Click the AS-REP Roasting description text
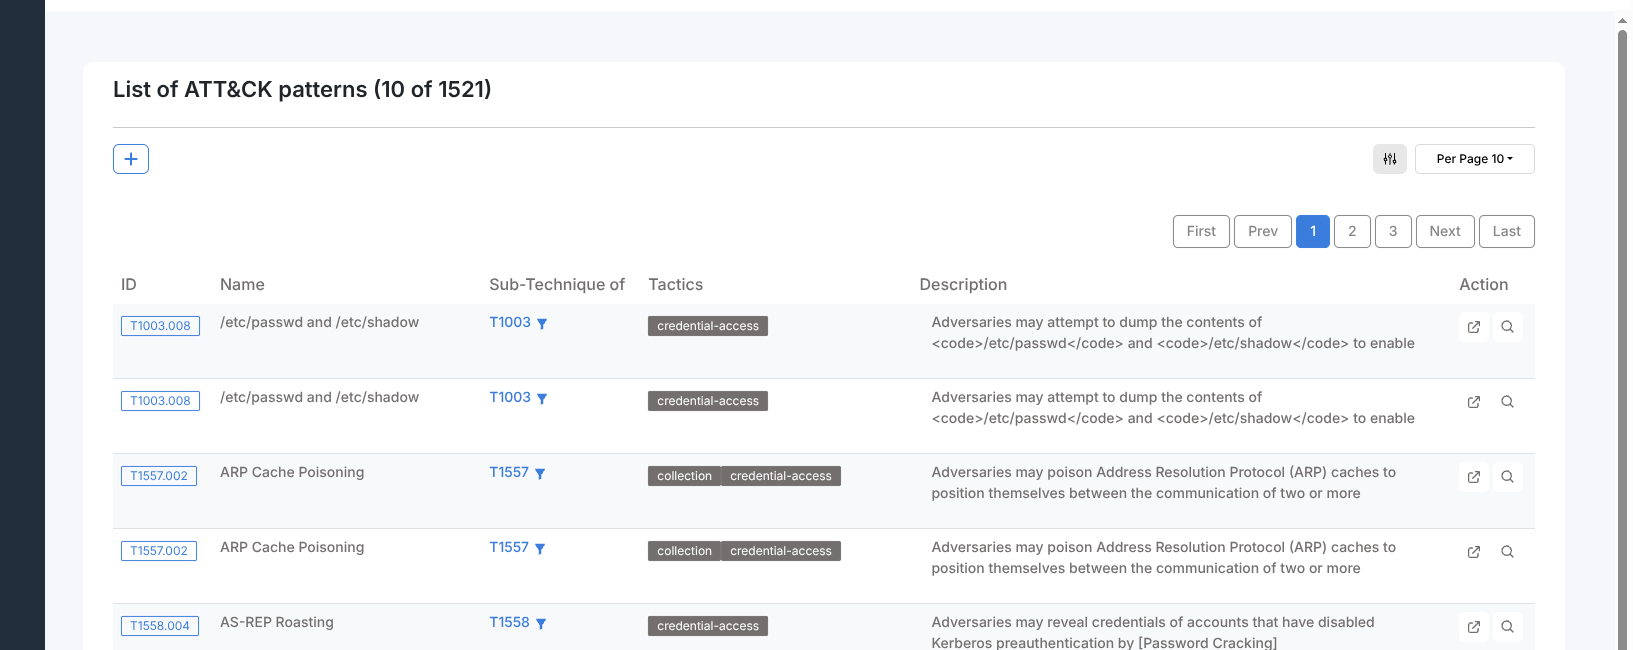Image resolution: width=1633 pixels, height=650 pixels. (1153, 632)
